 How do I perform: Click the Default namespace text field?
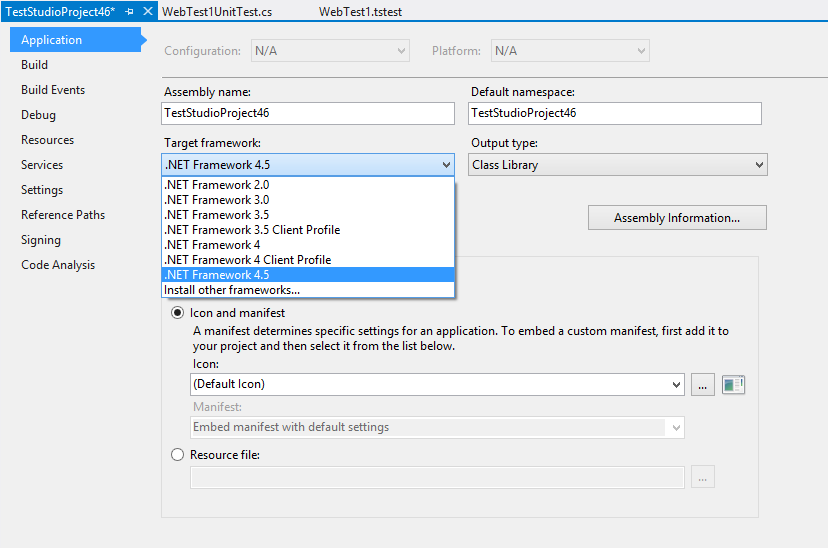[615, 113]
